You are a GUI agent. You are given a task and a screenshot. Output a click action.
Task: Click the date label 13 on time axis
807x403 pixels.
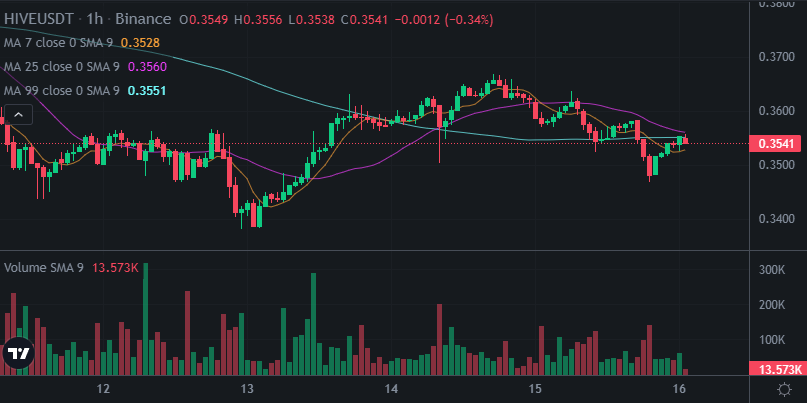[247, 388]
